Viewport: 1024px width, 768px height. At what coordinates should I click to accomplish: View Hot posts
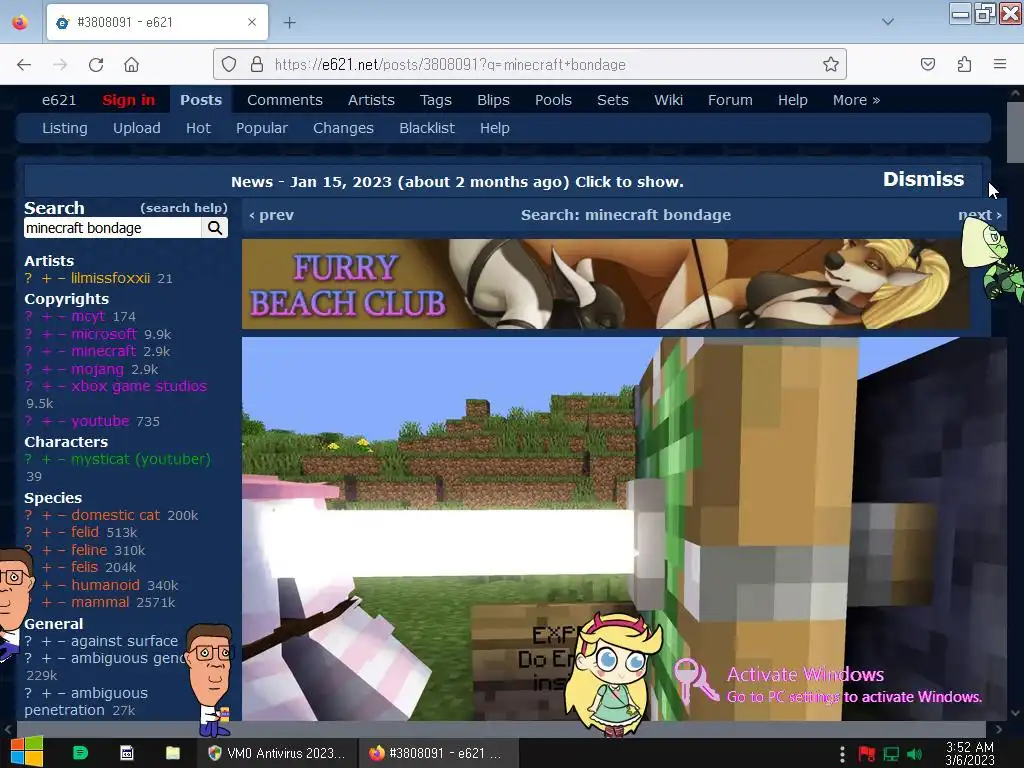(198, 128)
